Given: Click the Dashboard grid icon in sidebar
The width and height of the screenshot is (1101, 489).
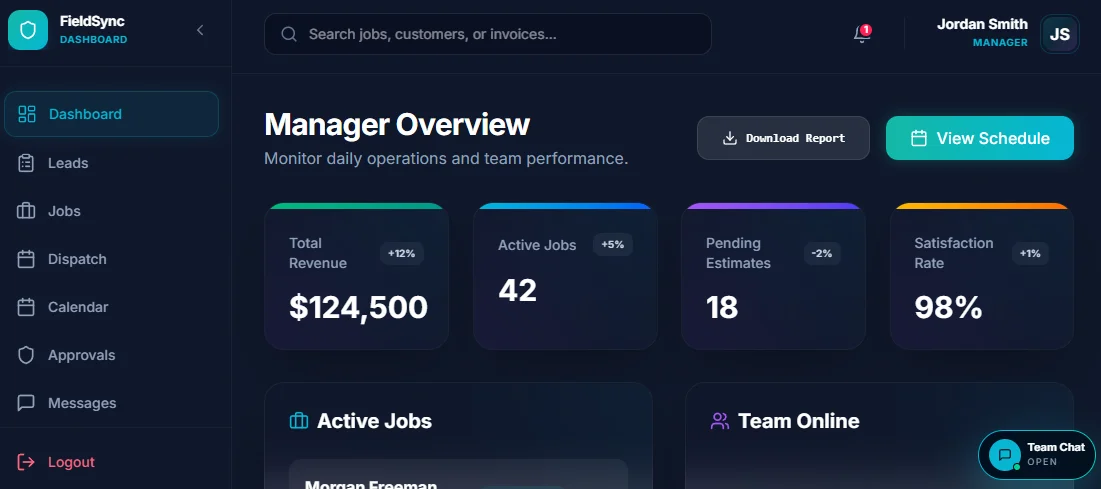Looking at the screenshot, I should point(27,114).
